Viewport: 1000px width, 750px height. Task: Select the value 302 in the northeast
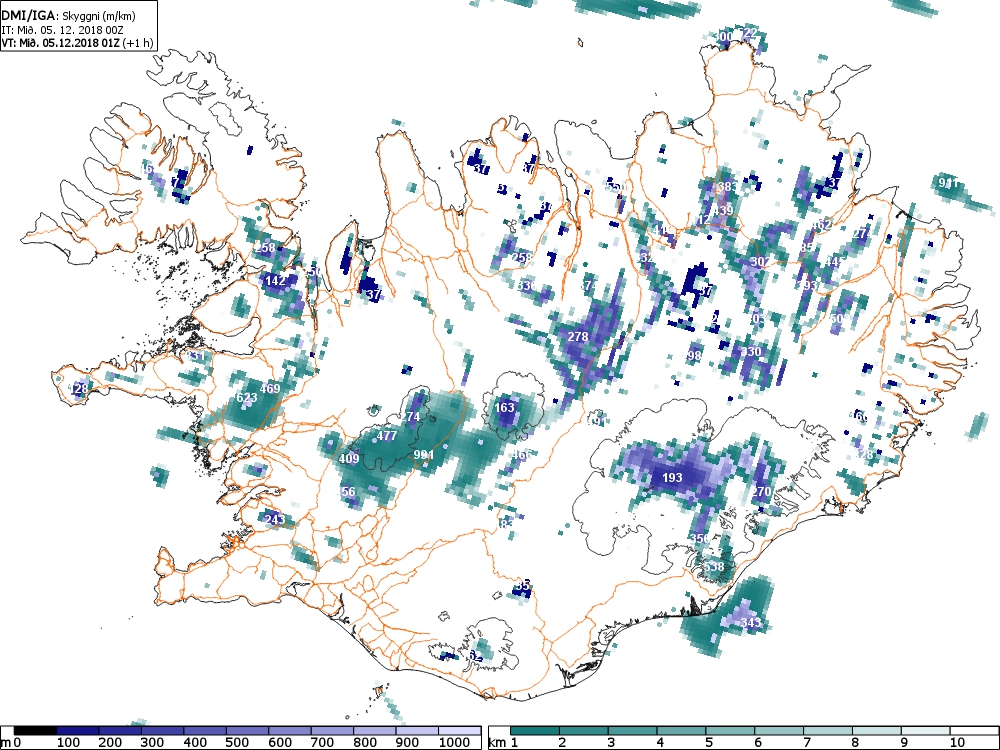coord(760,261)
